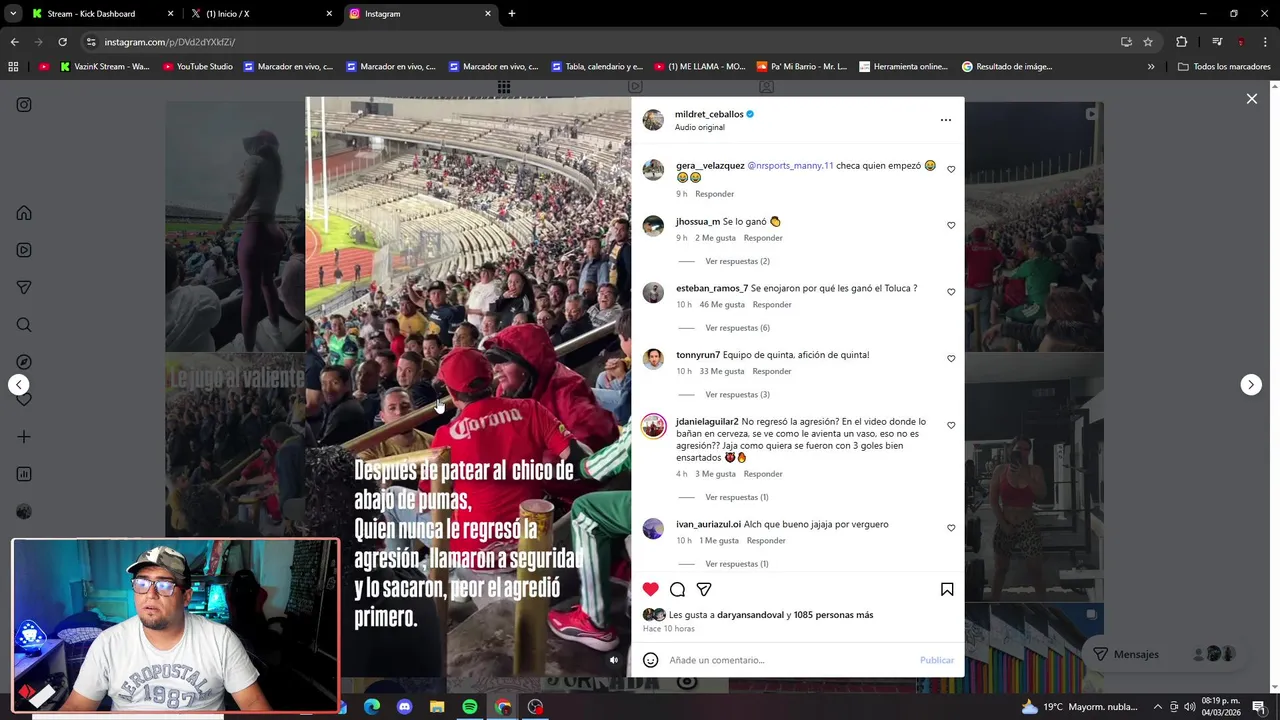Save post with the bookmark icon
This screenshot has height=720, width=1280.
(947, 589)
